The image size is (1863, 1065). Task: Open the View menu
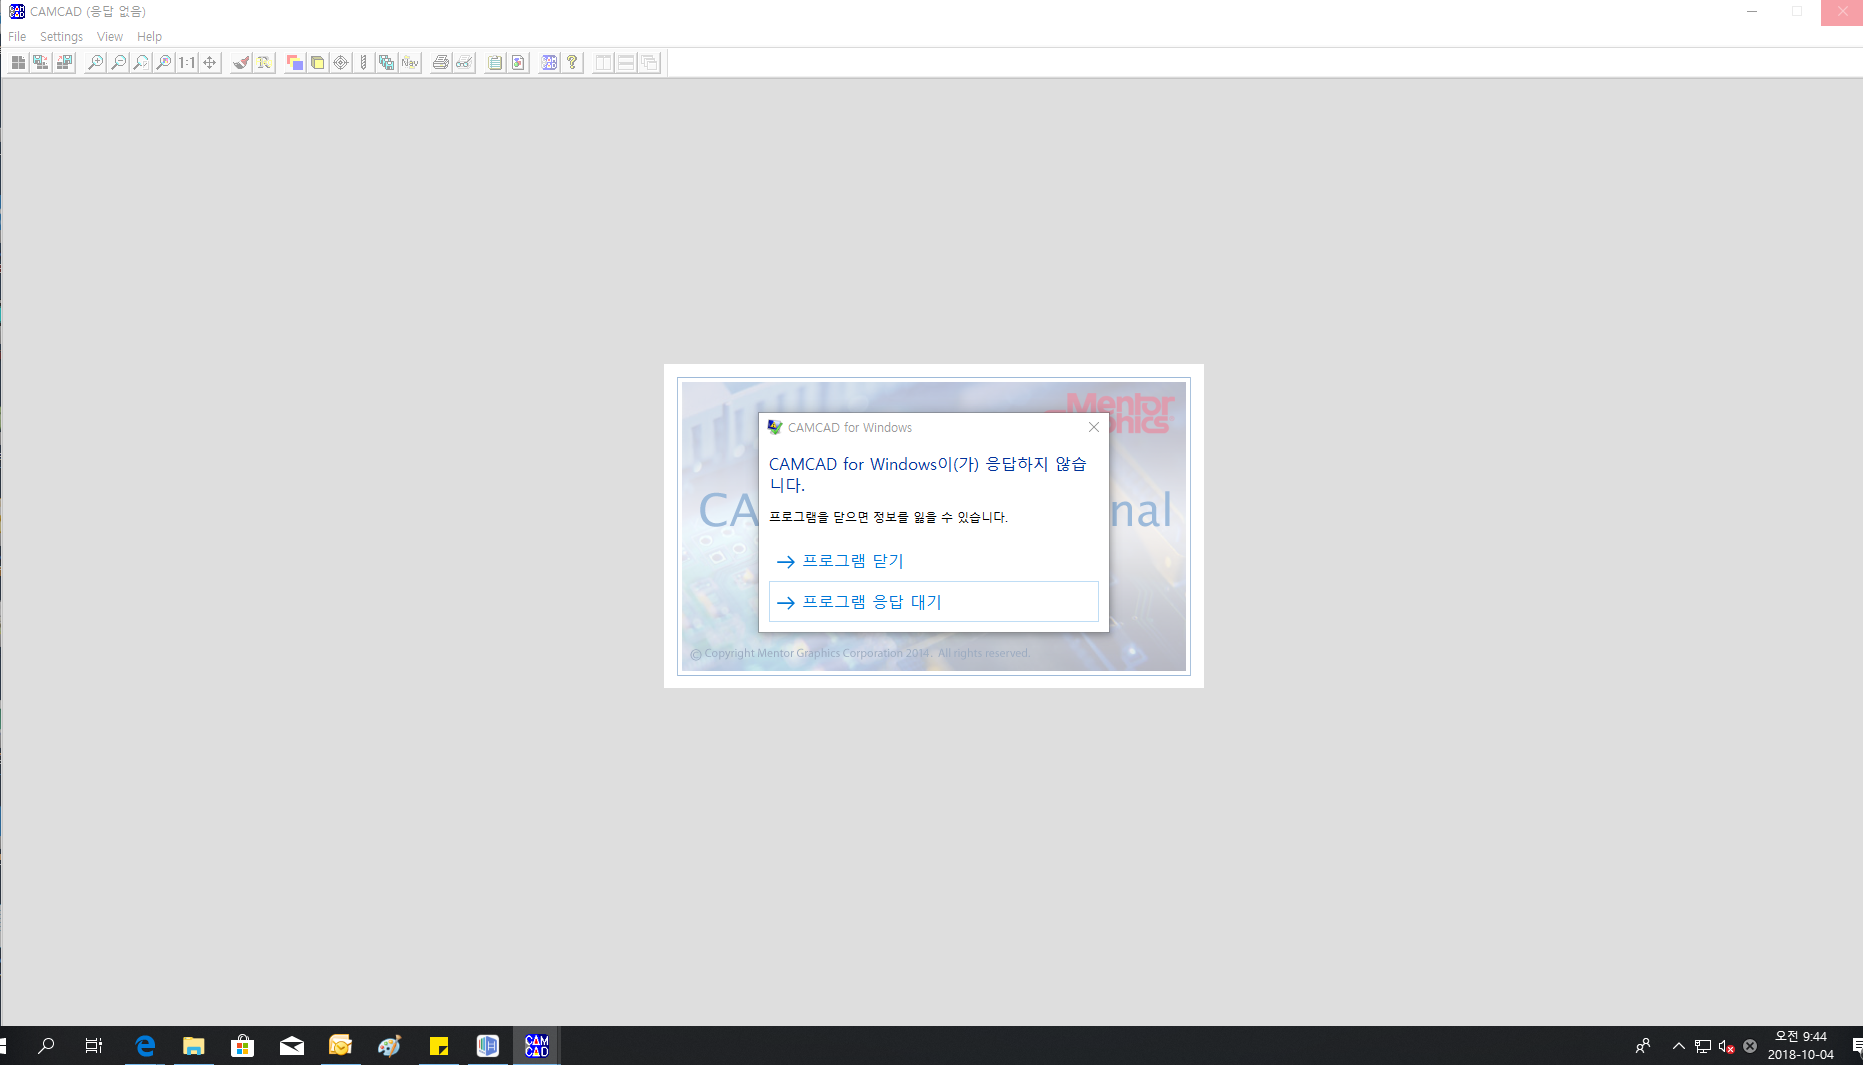tap(110, 37)
